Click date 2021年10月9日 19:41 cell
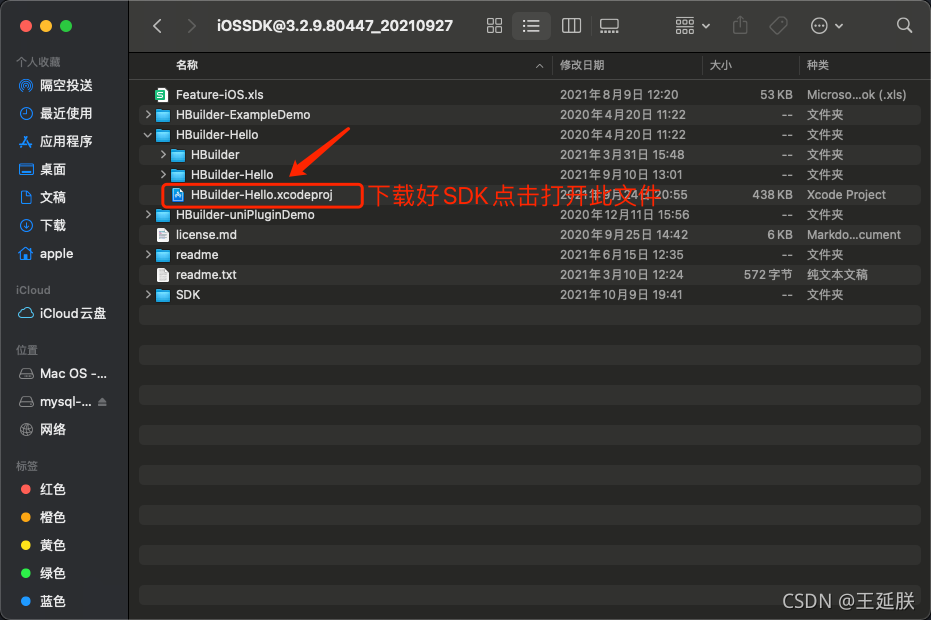The height and width of the screenshot is (620, 931). [621, 295]
